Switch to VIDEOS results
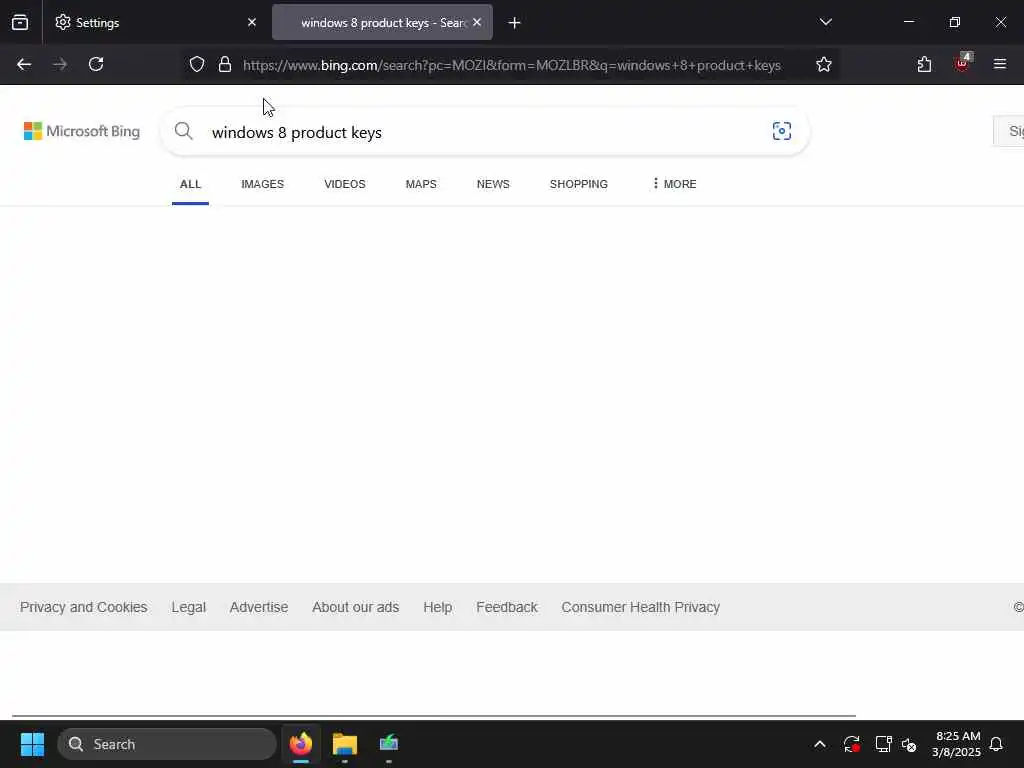Viewport: 1024px width, 768px height. pyautogui.click(x=345, y=184)
